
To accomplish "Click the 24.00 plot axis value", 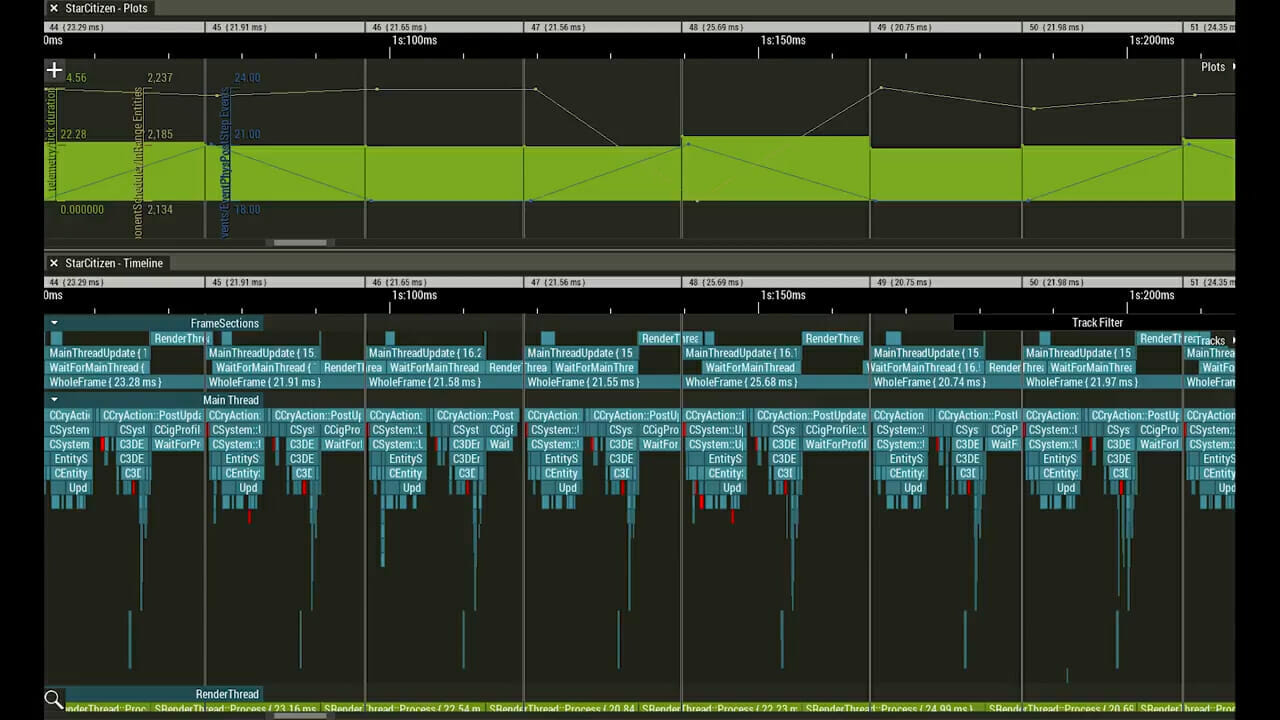I will [x=247, y=78].
